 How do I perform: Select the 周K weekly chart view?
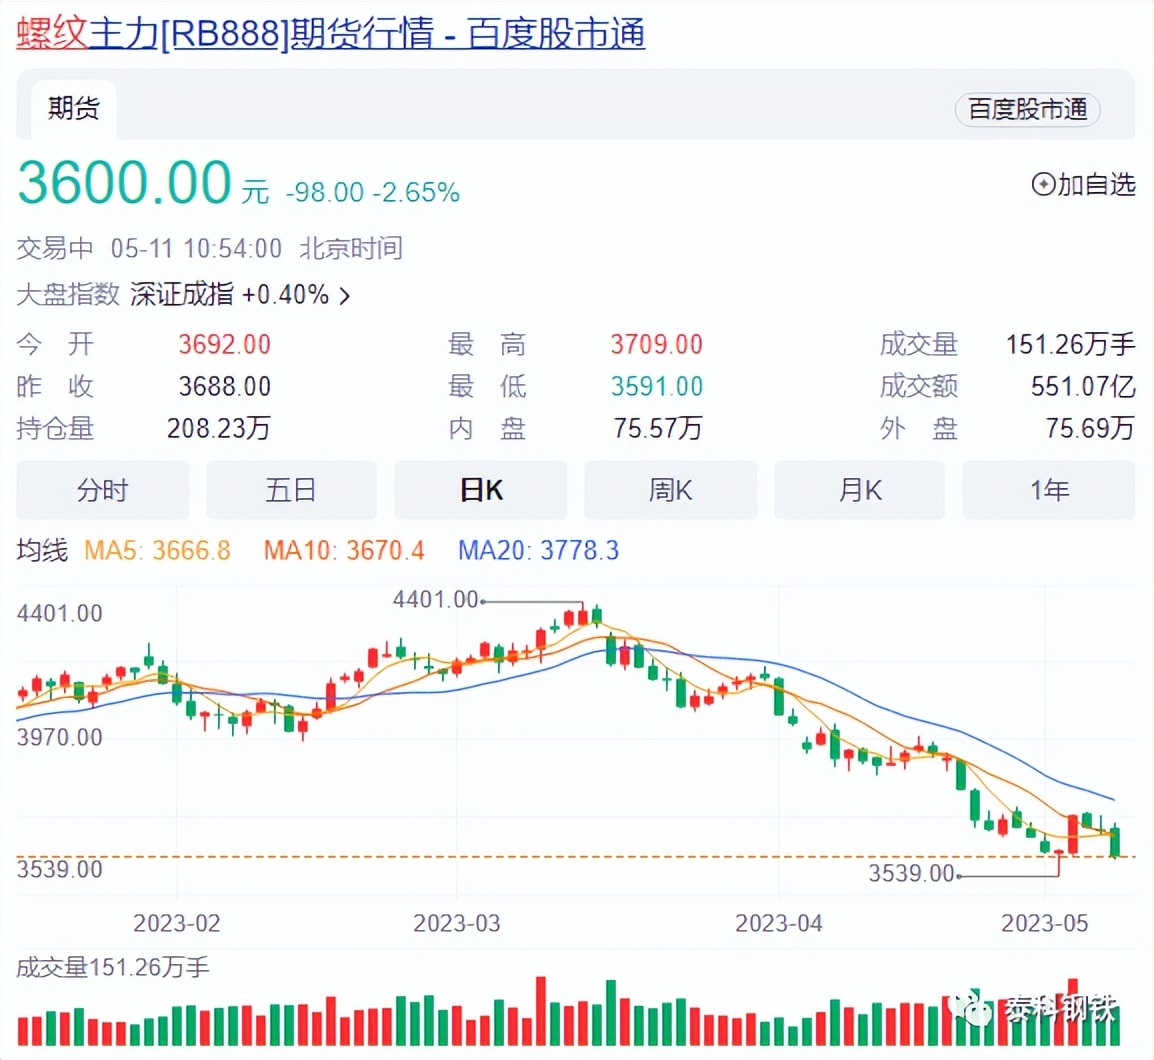point(670,490)
